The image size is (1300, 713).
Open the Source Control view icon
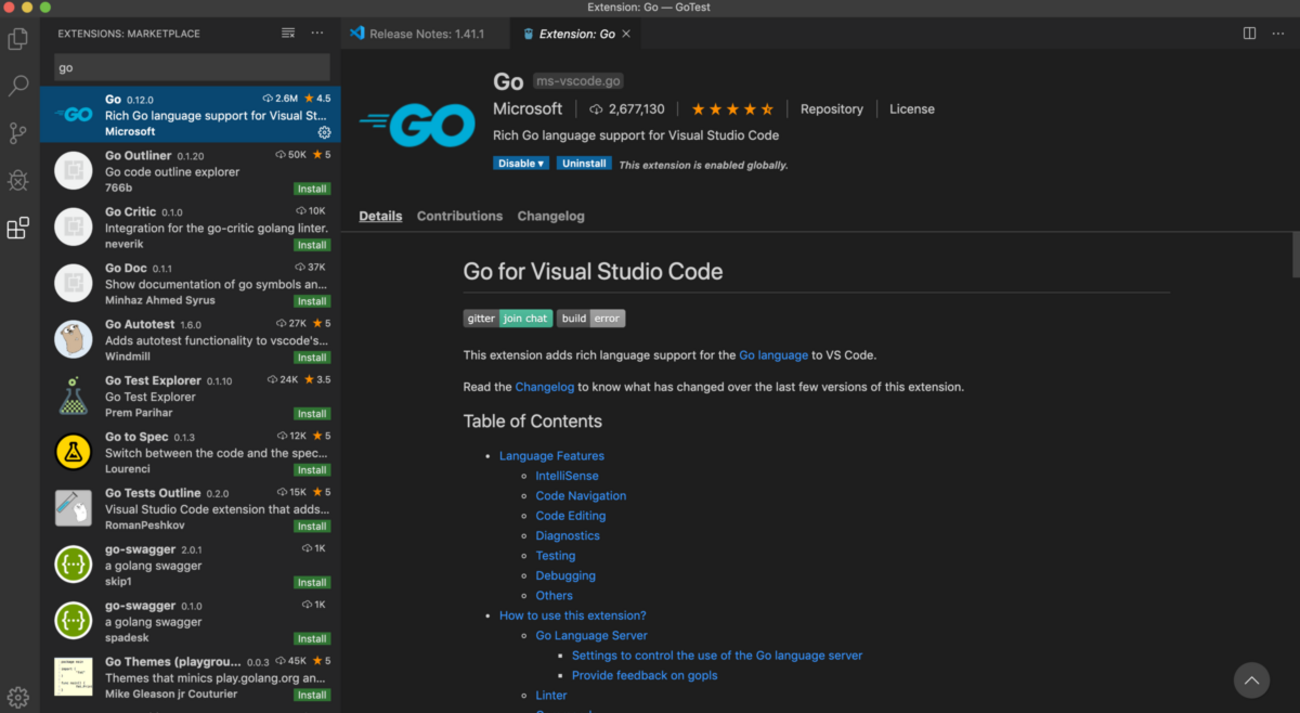click(x=18, y=133)
